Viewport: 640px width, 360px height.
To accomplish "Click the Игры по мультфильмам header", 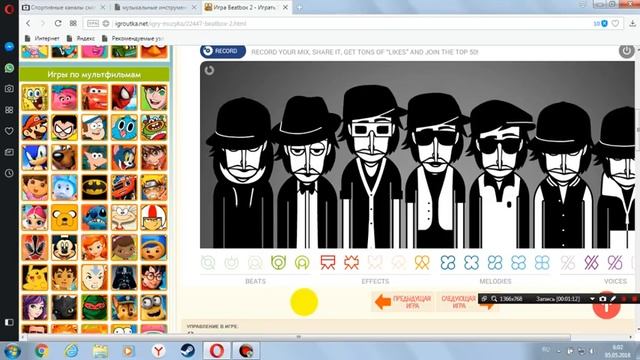I will pos(94,74).
